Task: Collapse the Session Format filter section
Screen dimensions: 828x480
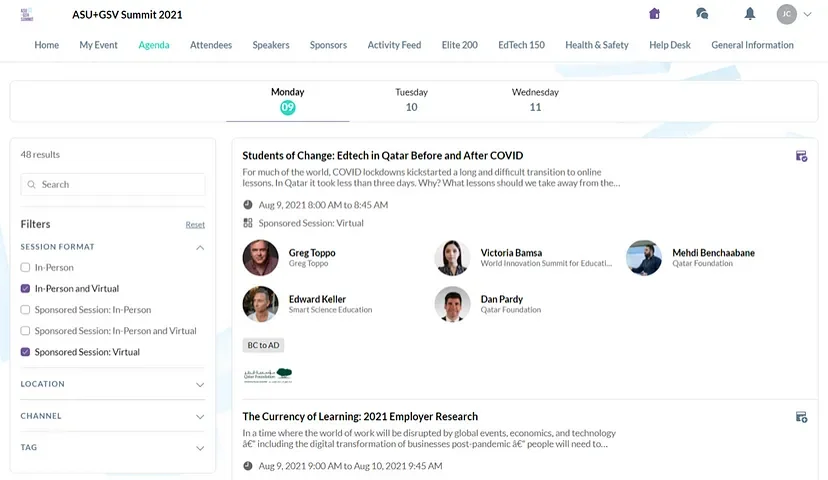Action: coord(200,247)
